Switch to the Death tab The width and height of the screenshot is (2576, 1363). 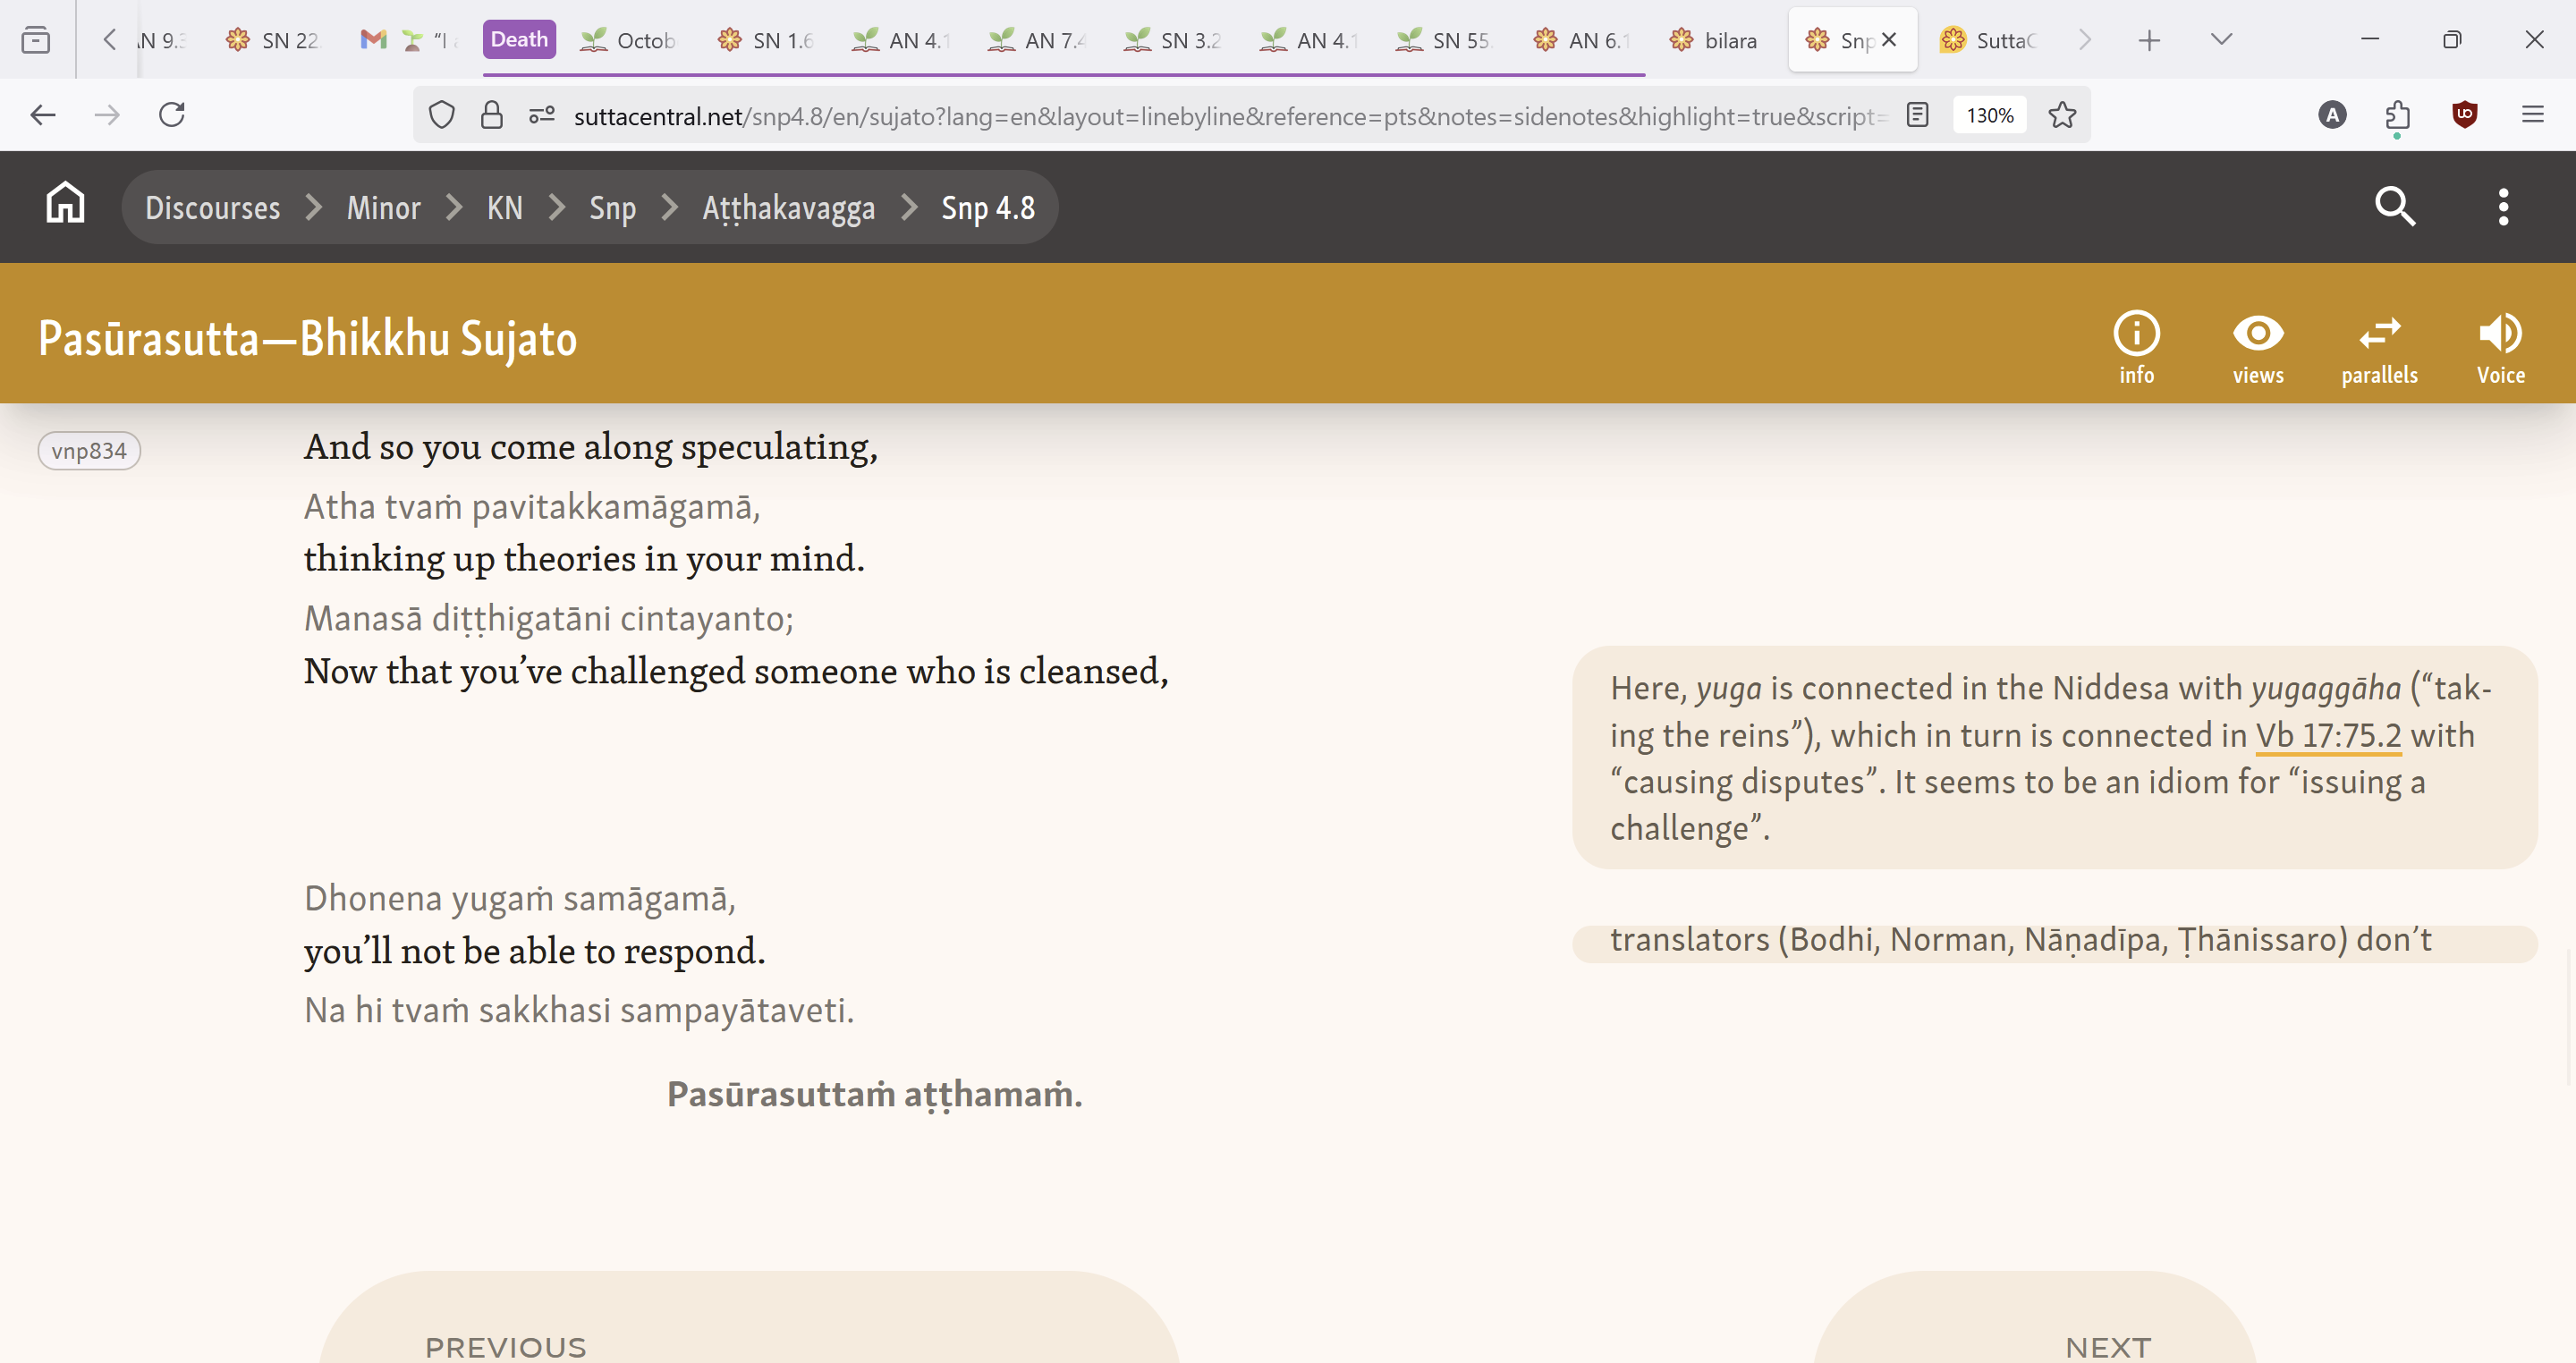point(519,40)
